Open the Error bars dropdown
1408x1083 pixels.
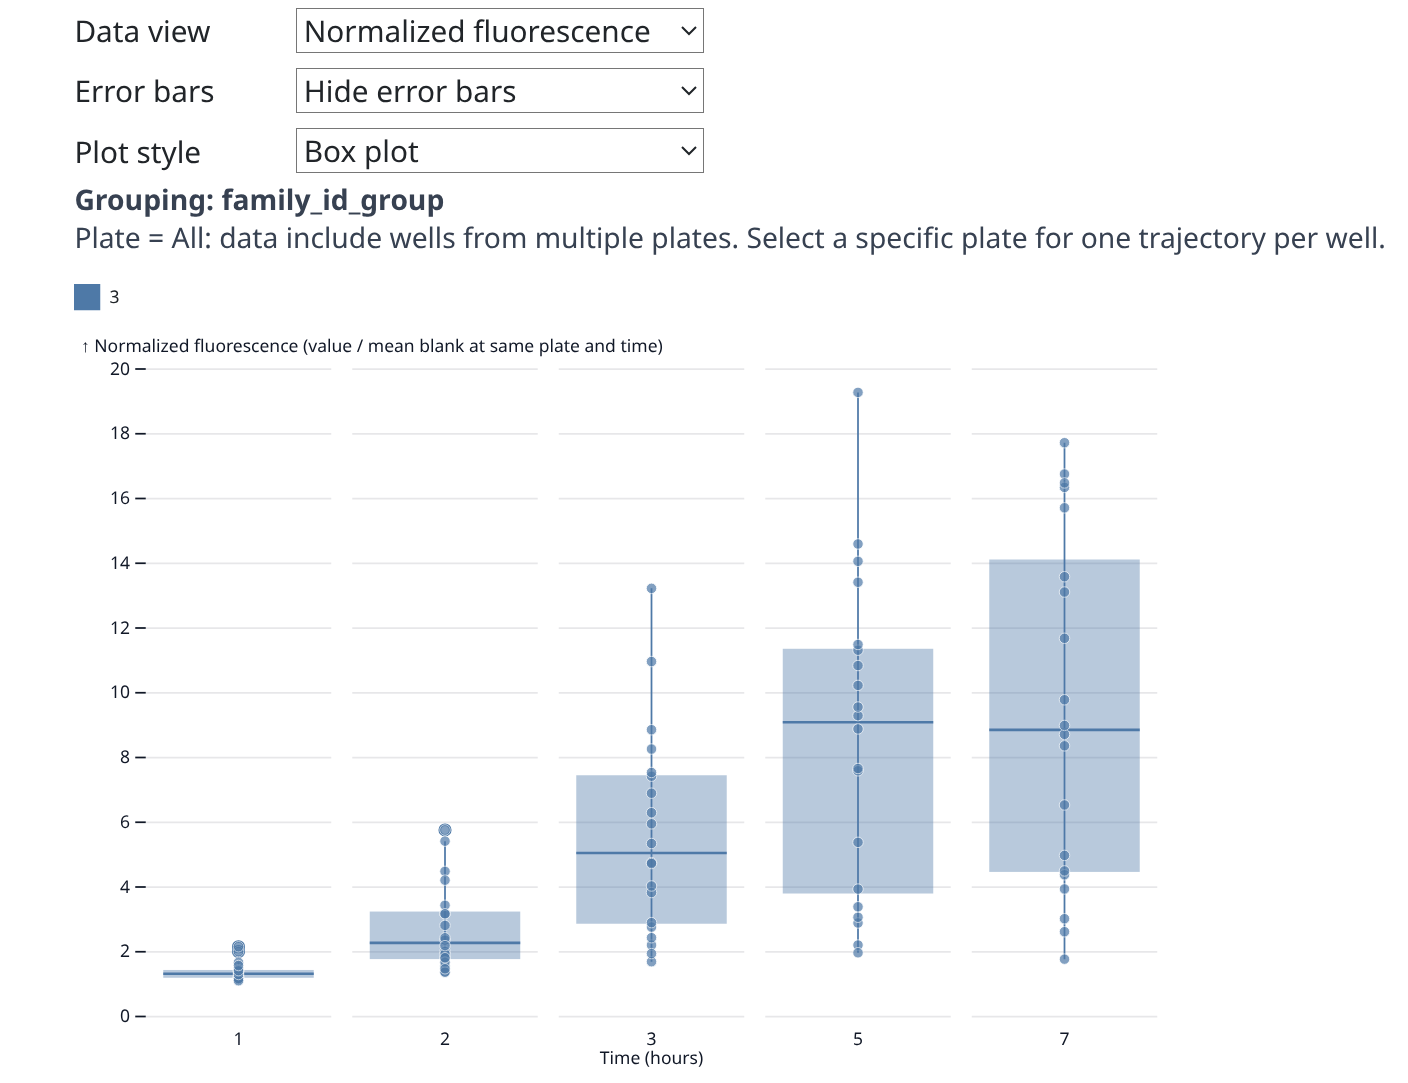click(x=499, y=91)
